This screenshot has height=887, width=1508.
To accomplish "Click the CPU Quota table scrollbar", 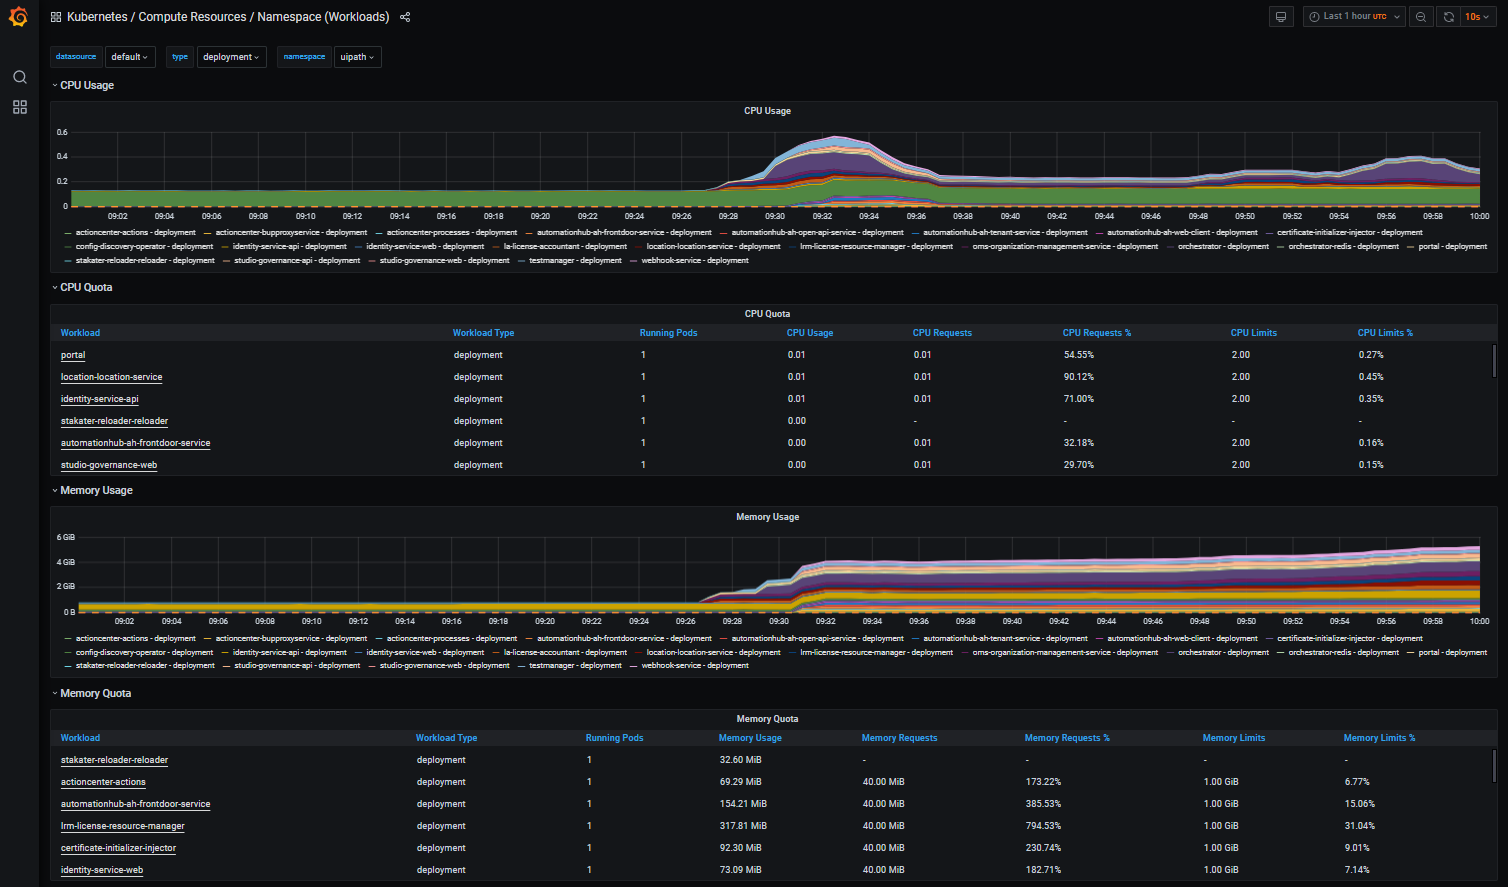I will 1494,361.
